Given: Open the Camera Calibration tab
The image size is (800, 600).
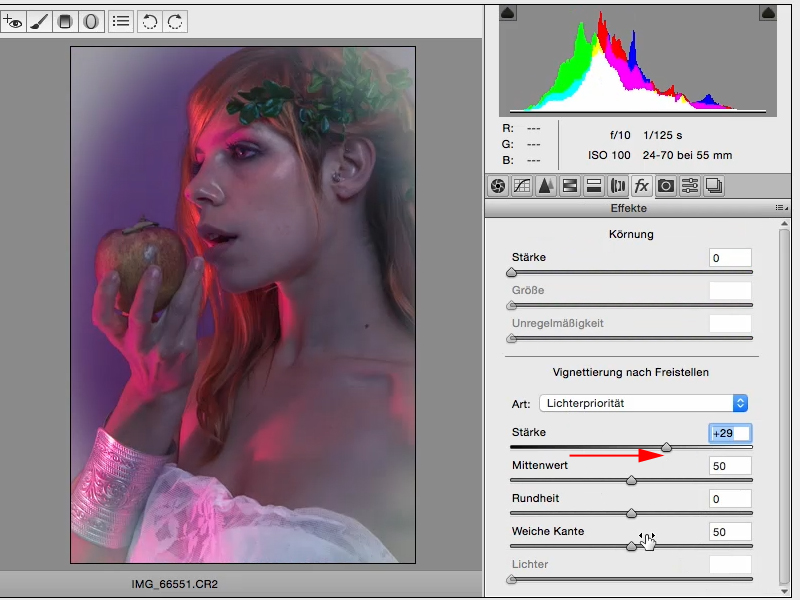Looking at the screenshot, I should tap(666, 186).
